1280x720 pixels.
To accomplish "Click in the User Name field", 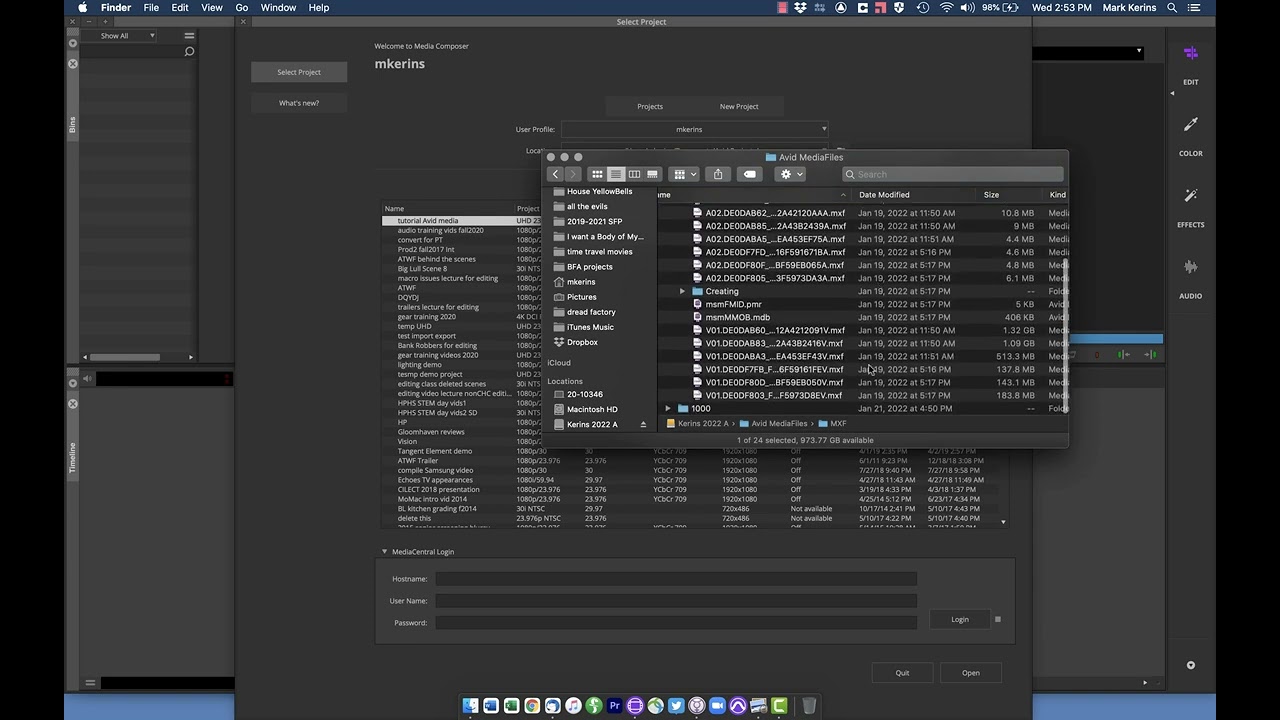I will (x=676, y=601).
